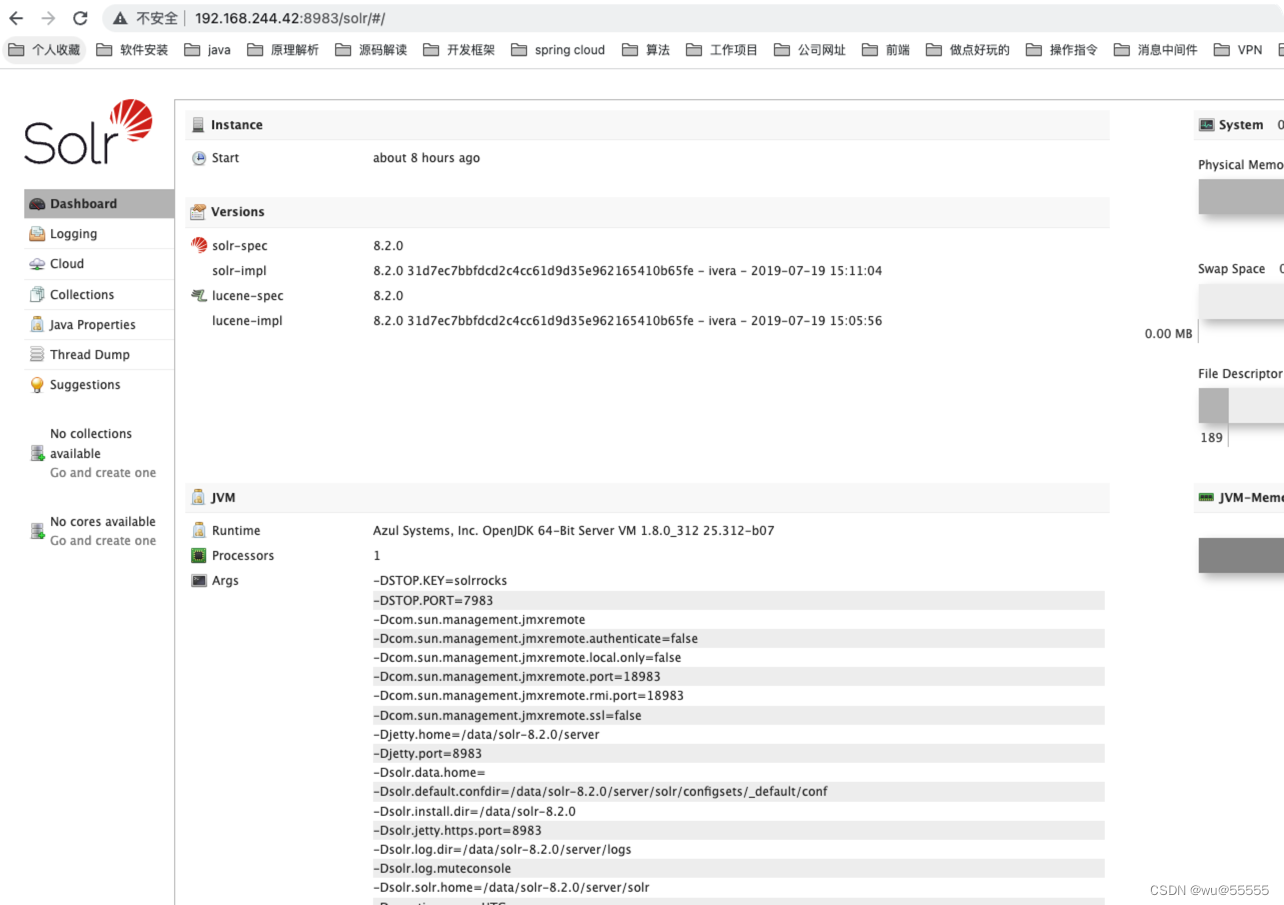
Task: Click Go and create one under collections
Action: tap(103, 473)
